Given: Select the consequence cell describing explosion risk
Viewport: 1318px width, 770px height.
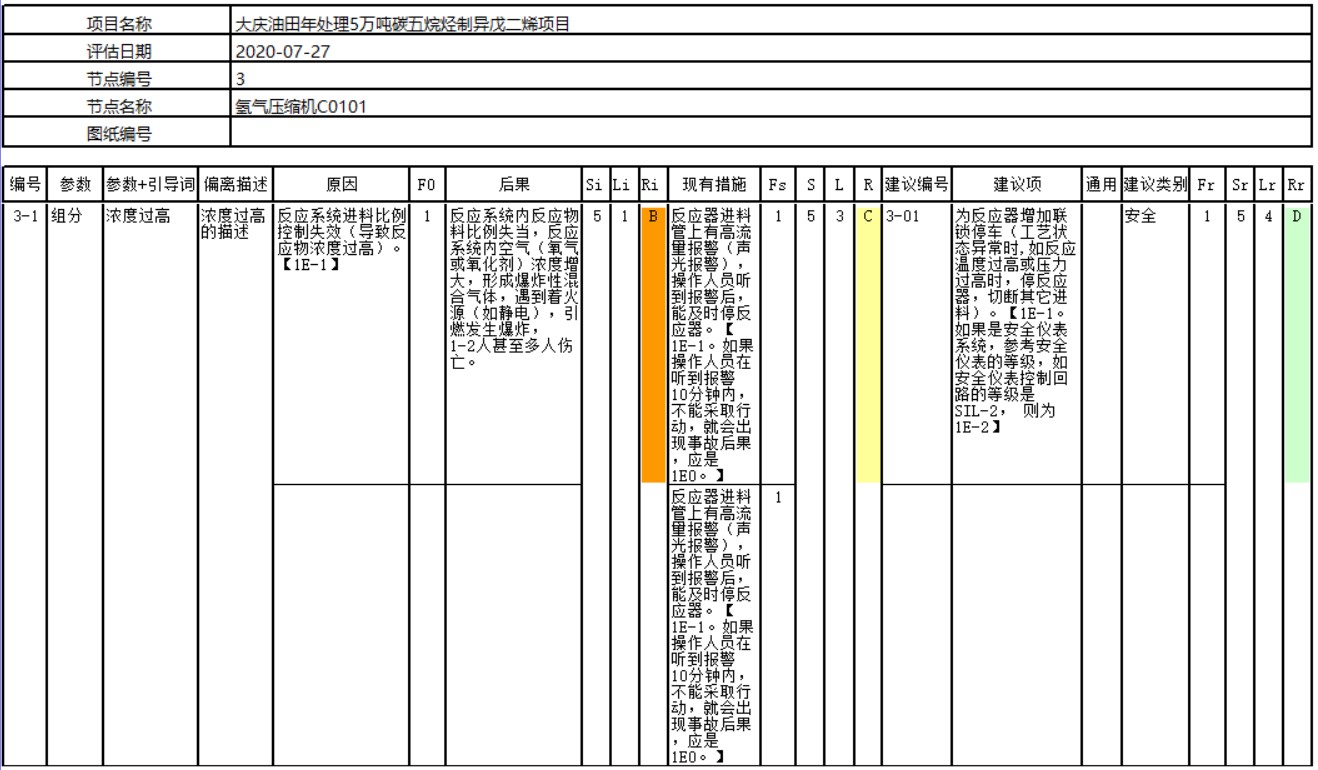Looking at the screenshot, I should pos(514,344).
